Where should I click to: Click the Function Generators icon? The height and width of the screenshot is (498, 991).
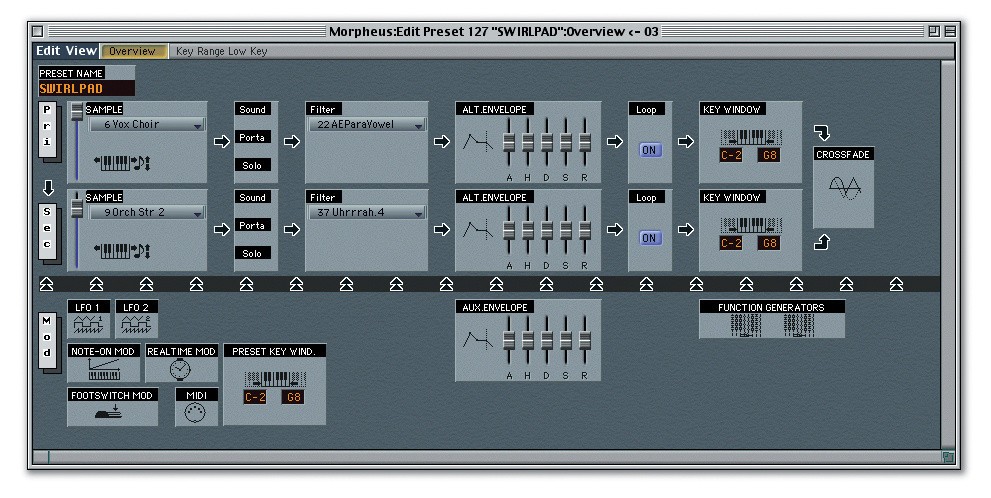(772, 325)
